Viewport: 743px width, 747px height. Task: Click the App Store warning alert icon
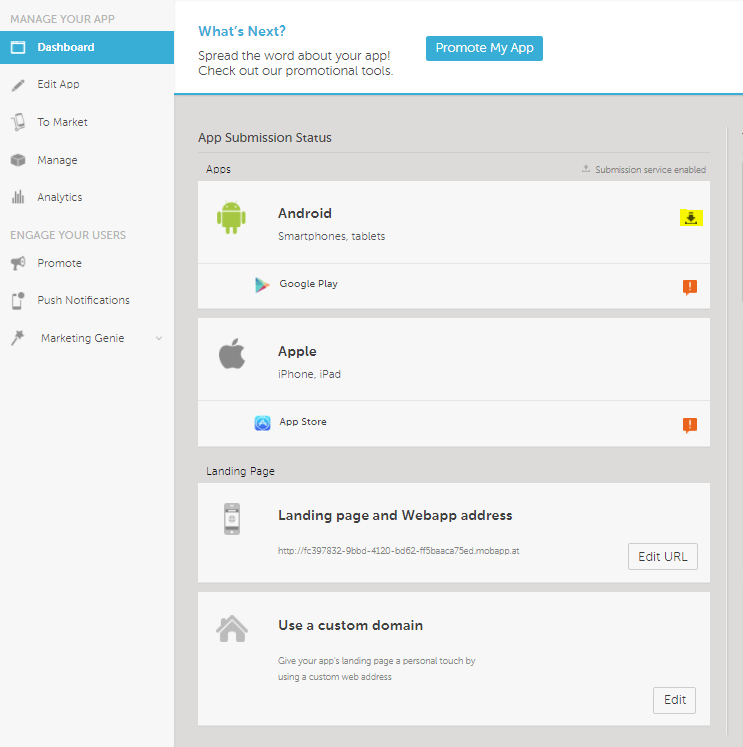click(690, 425)
